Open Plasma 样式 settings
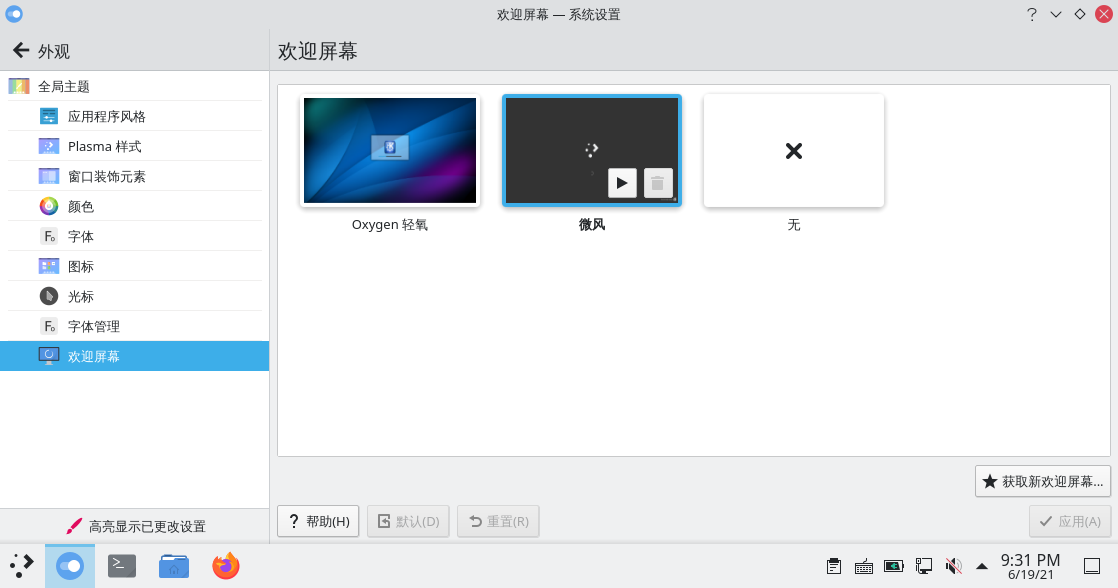The image size is (1118, 588). coord(104,147)
